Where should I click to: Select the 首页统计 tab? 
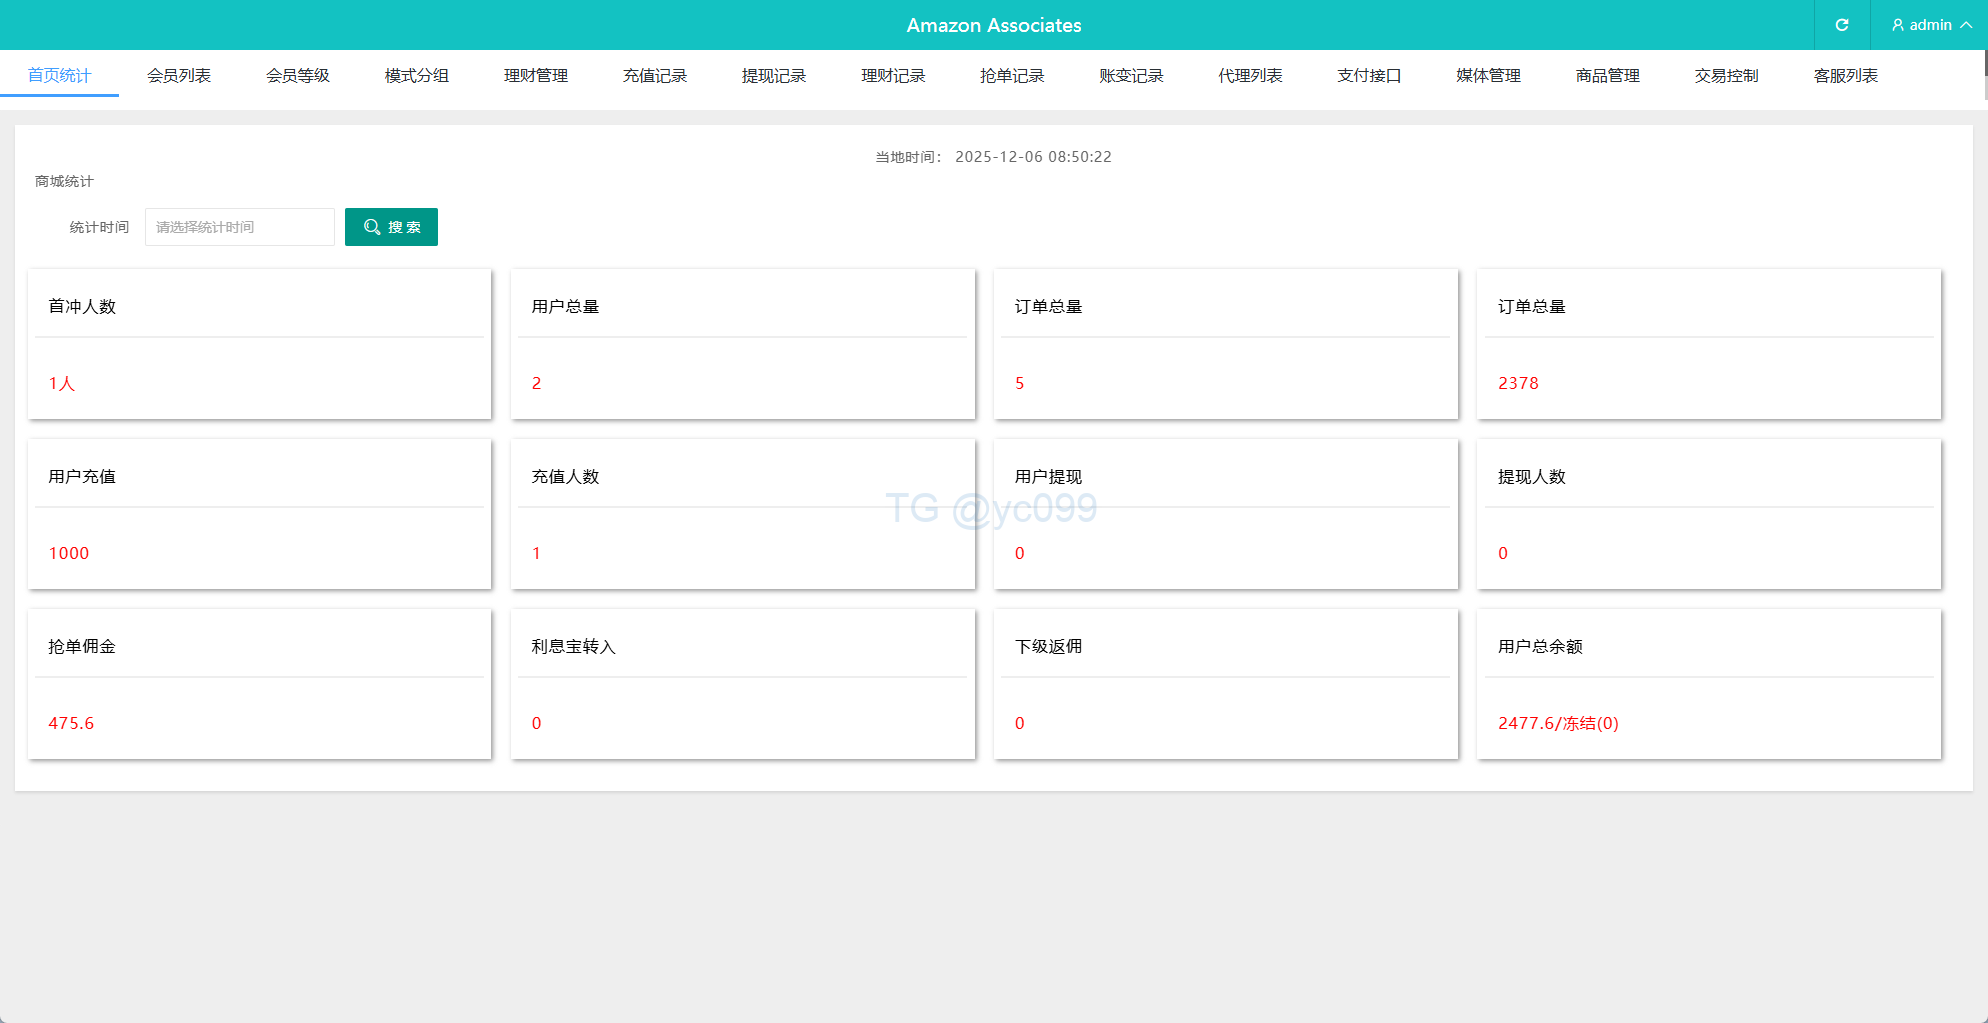click(60, 76)
